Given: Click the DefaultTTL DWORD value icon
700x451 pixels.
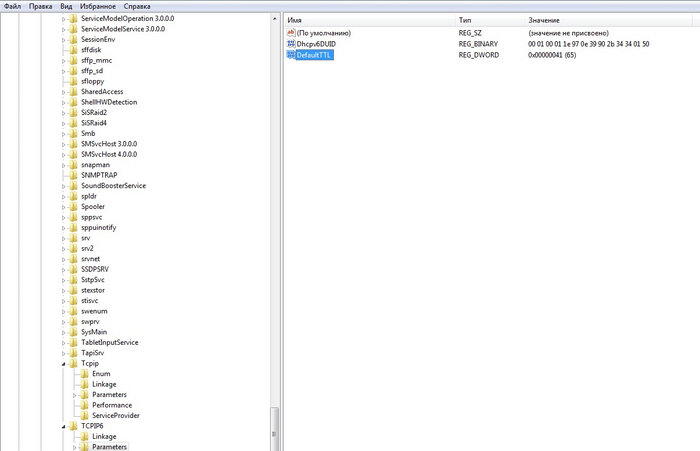Looking at the screenshot, I should [291, 55].
